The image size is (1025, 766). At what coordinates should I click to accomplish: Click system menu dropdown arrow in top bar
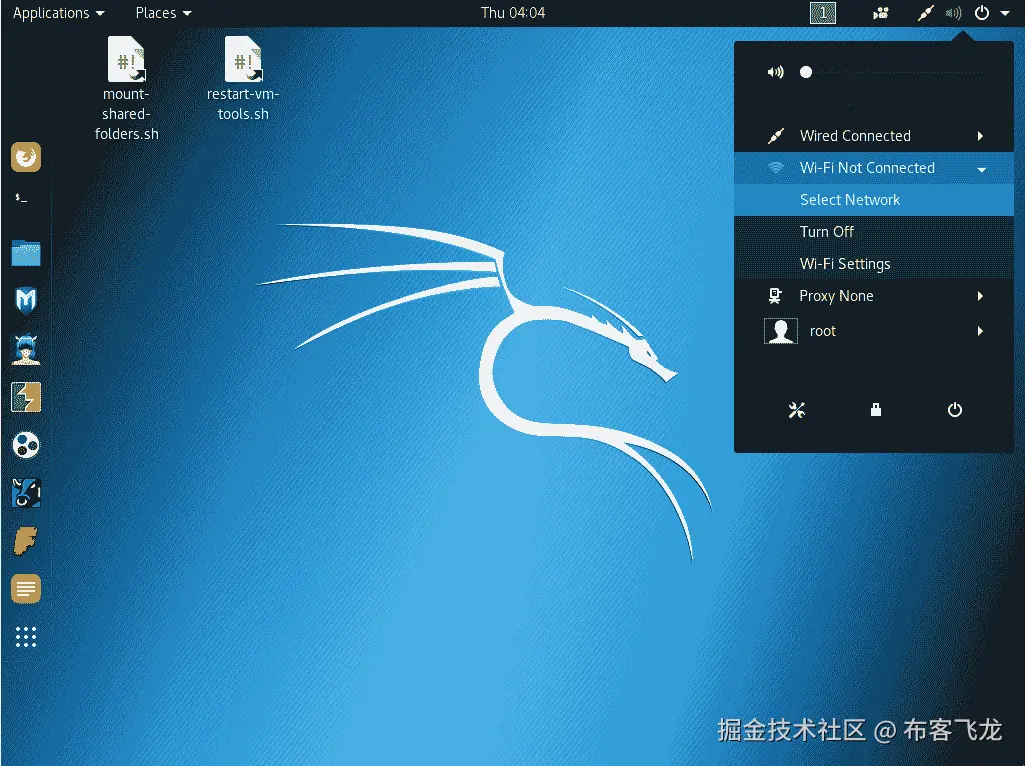(1005, 13)
